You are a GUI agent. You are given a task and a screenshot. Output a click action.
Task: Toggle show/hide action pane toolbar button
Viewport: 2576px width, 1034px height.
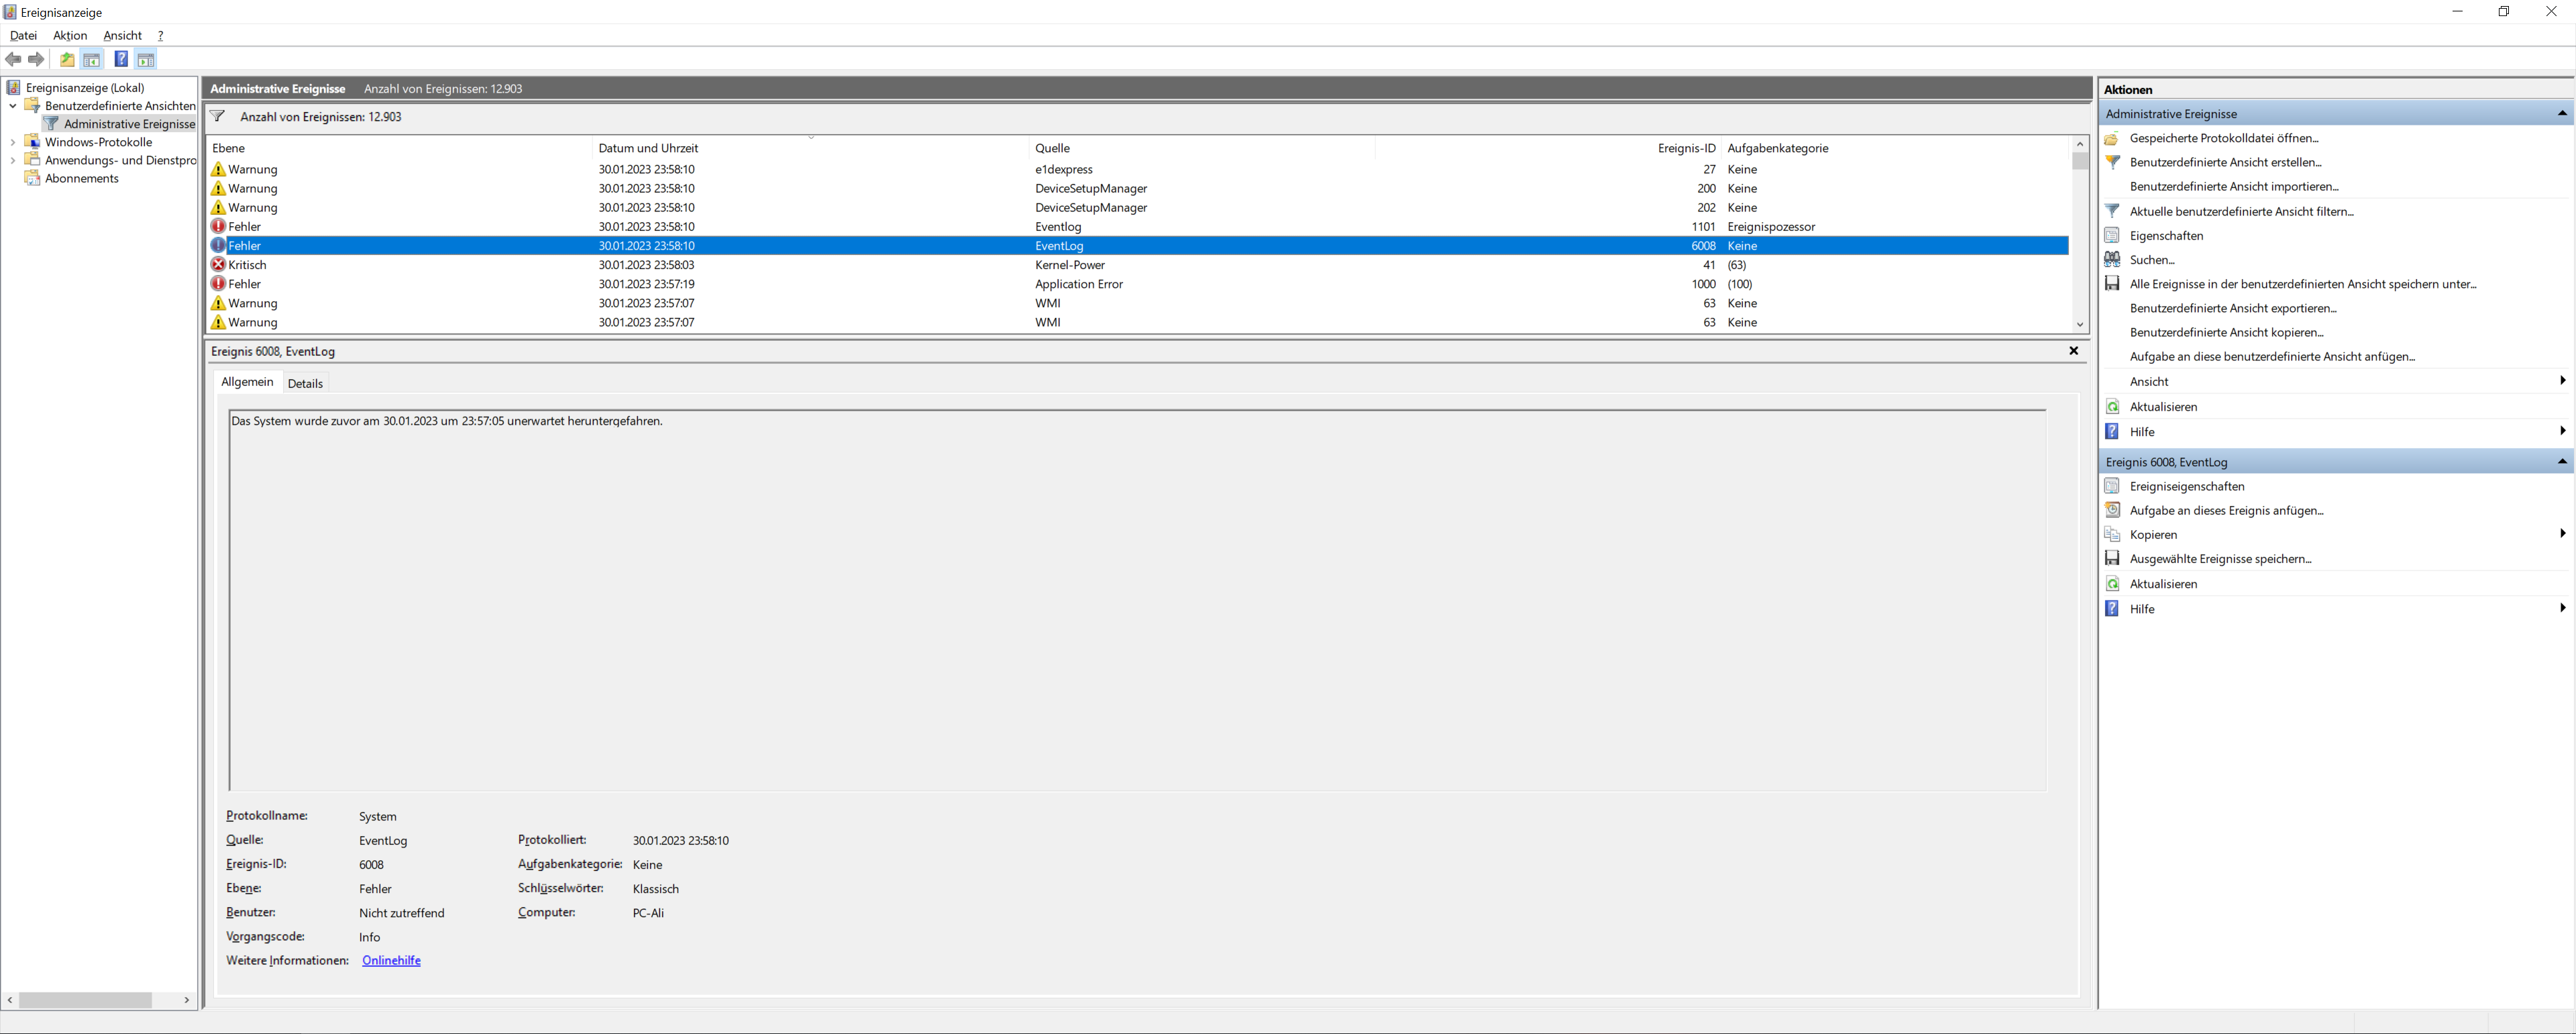(146, 60)
